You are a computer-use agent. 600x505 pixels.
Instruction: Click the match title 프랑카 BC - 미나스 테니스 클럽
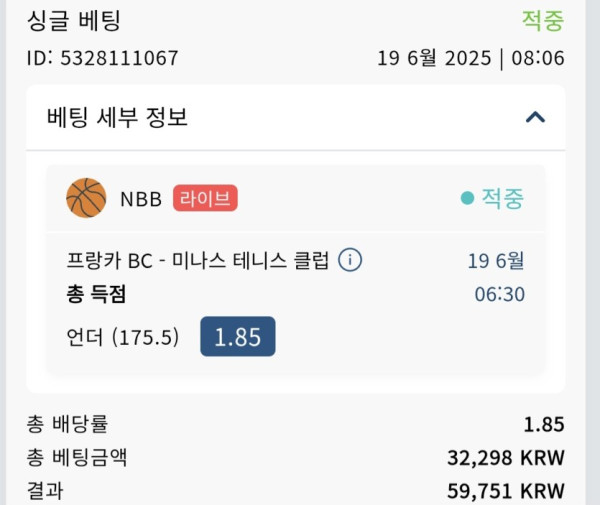tap(197, 261)
